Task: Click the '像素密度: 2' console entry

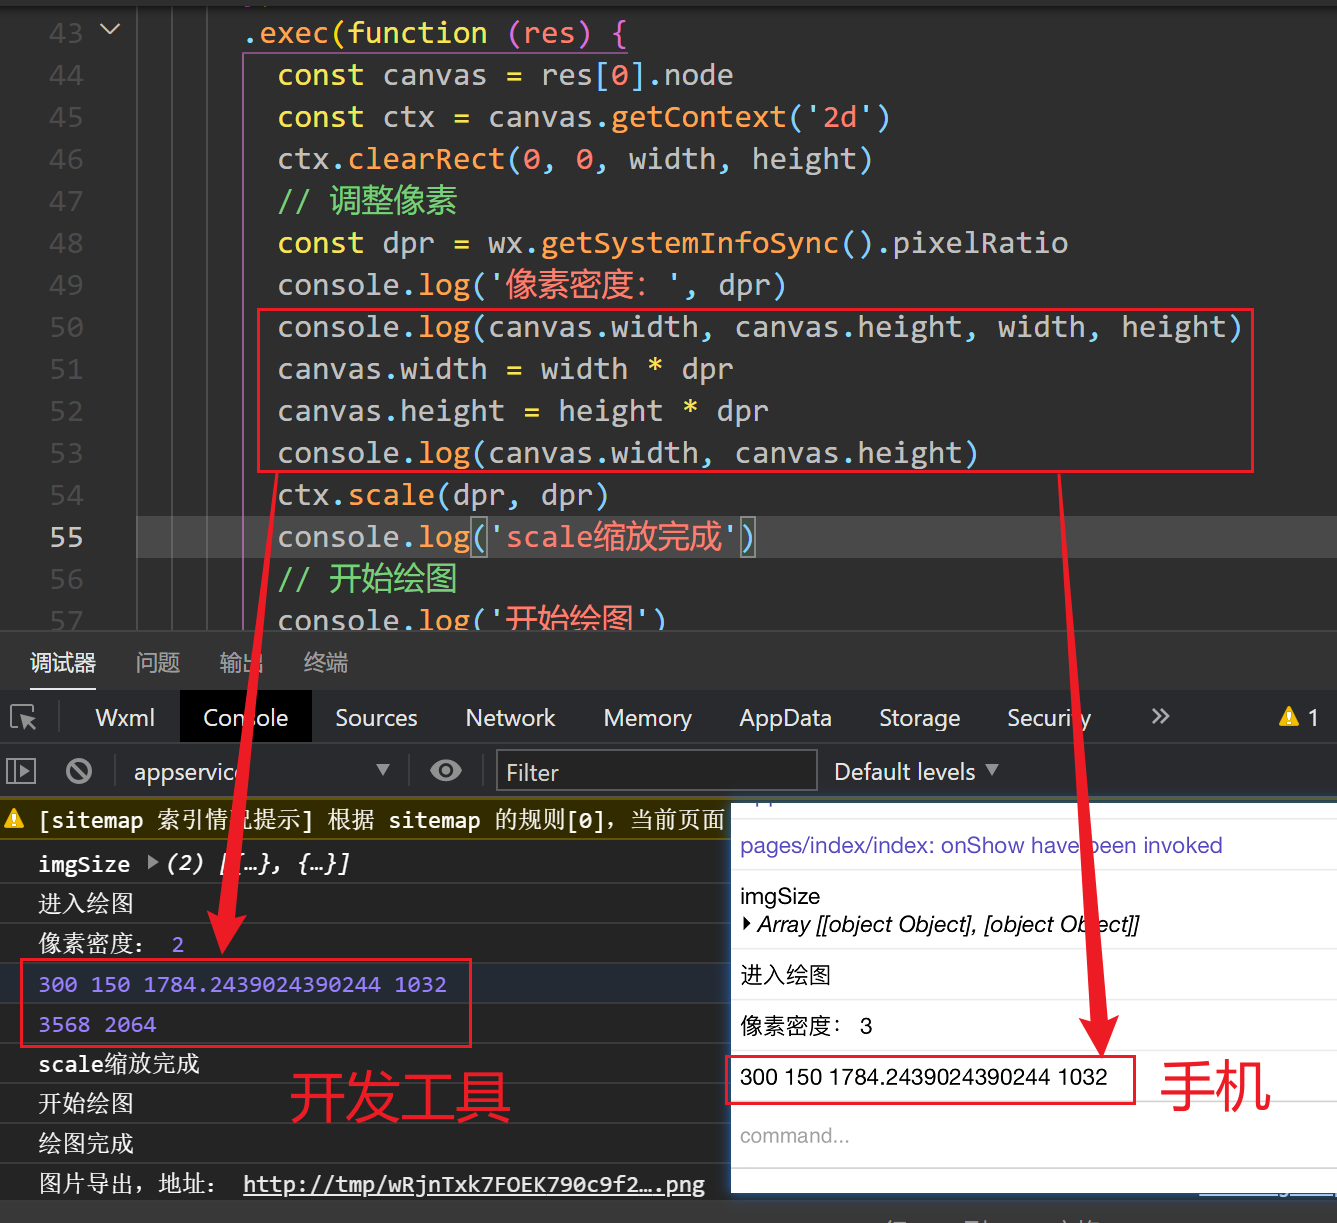Action: (111, 943)
